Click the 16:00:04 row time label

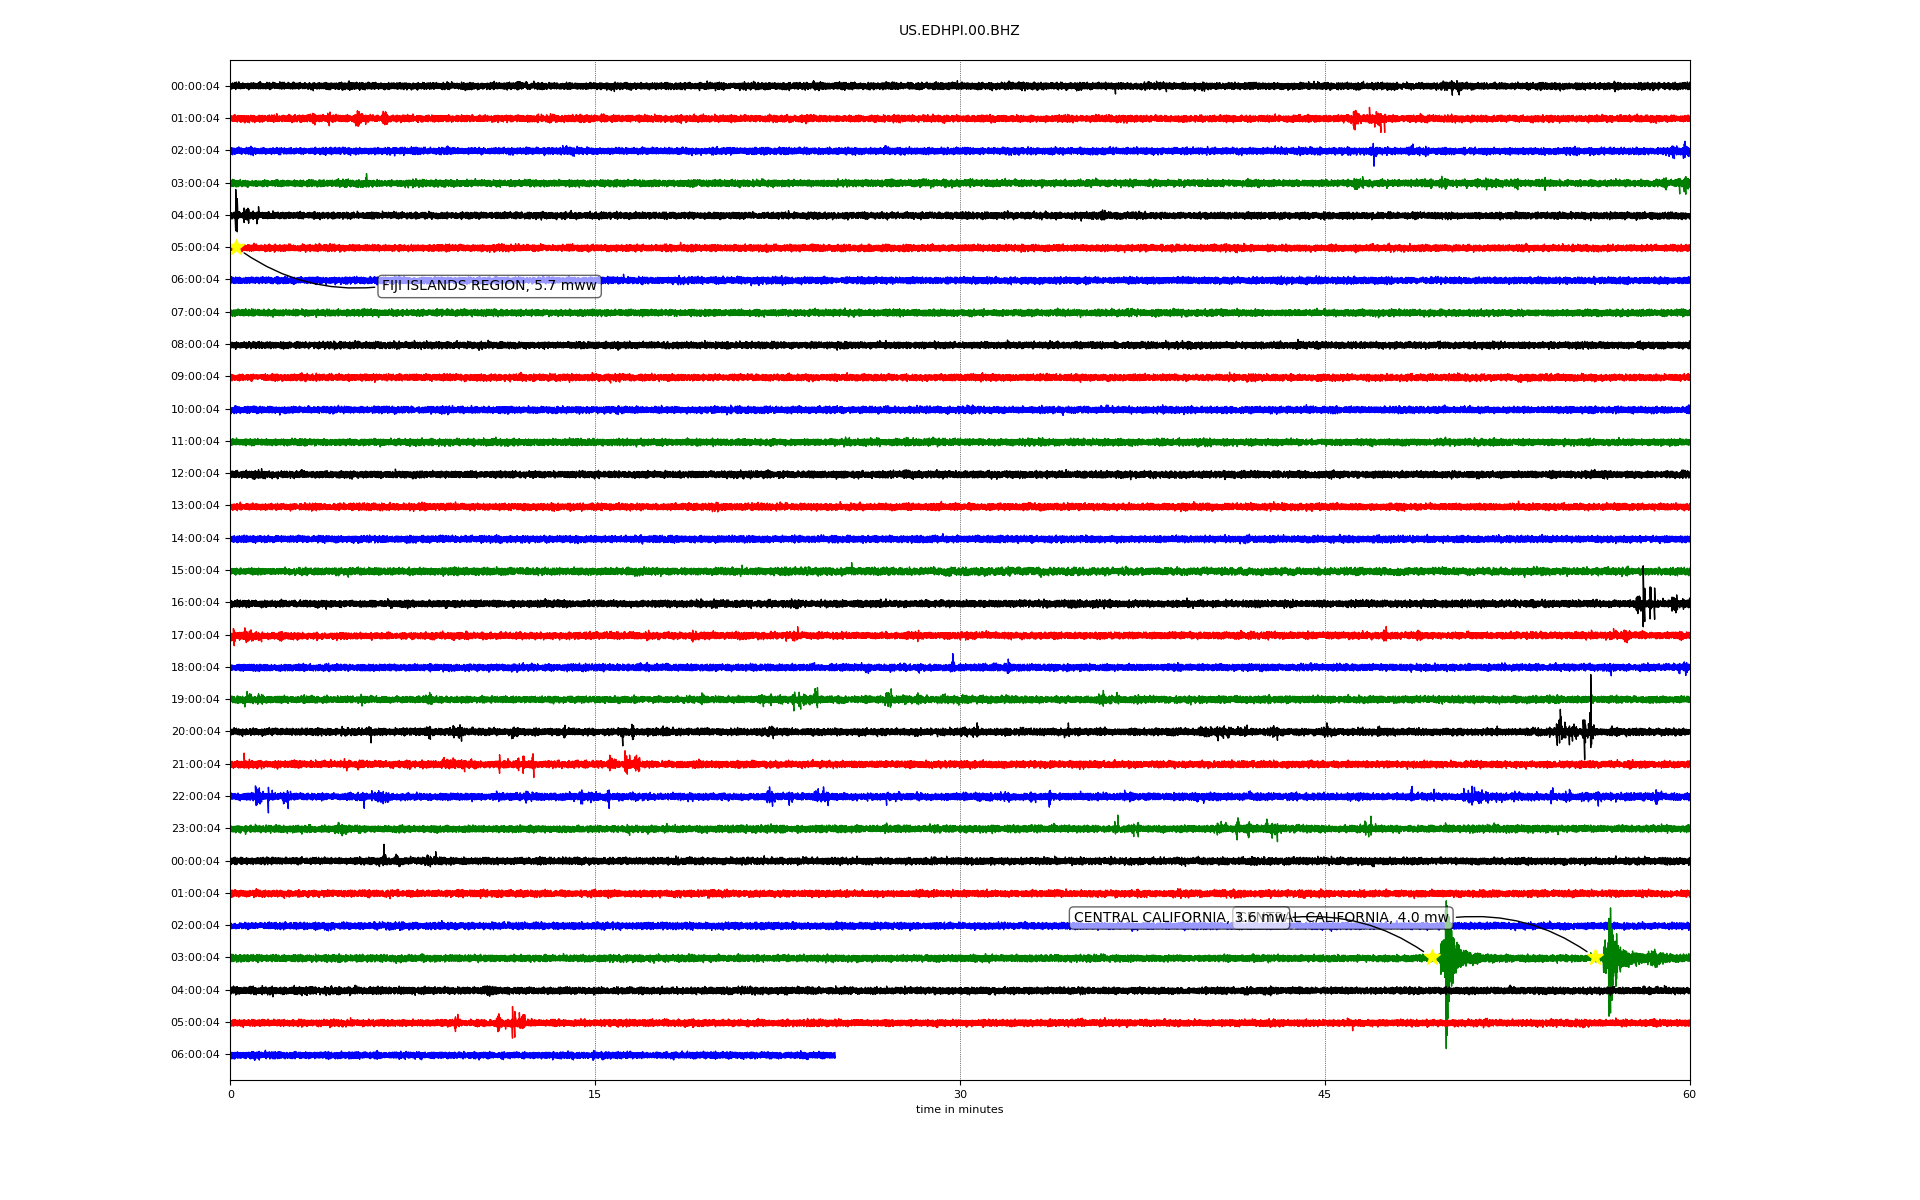[x=195, y=603]
